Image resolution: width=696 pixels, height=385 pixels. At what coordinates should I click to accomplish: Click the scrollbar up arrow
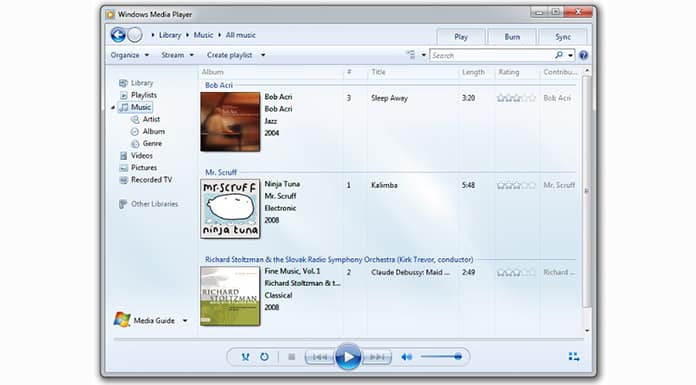(x=587, y=71)
